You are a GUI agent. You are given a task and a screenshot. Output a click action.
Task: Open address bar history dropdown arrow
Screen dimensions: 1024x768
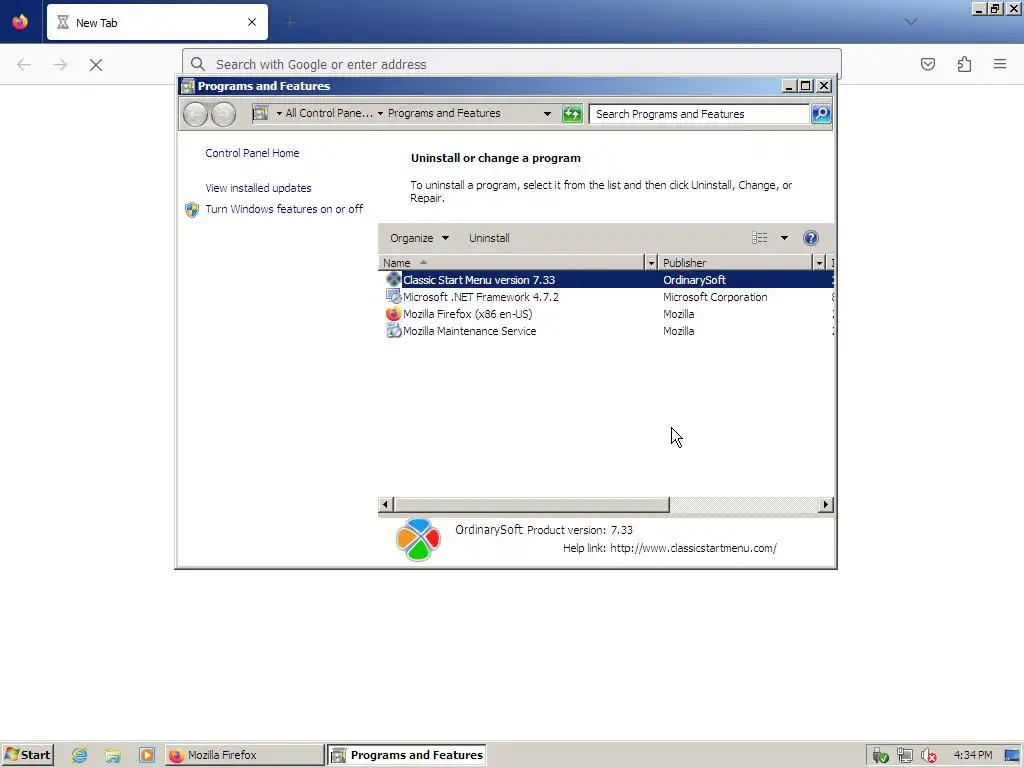(547, 114)
